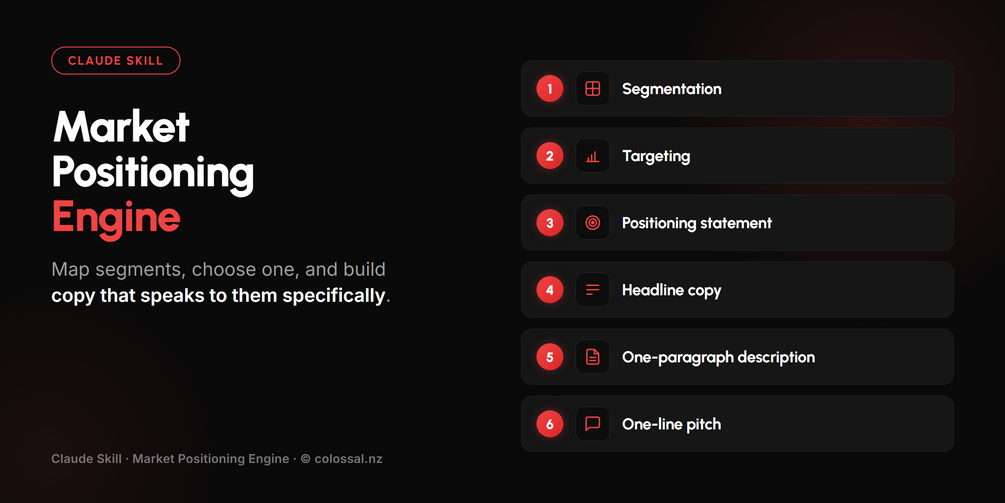Screen dimensions: 1005x503
Task: Click the document icon for One-paragraph description
Action: 592,357
